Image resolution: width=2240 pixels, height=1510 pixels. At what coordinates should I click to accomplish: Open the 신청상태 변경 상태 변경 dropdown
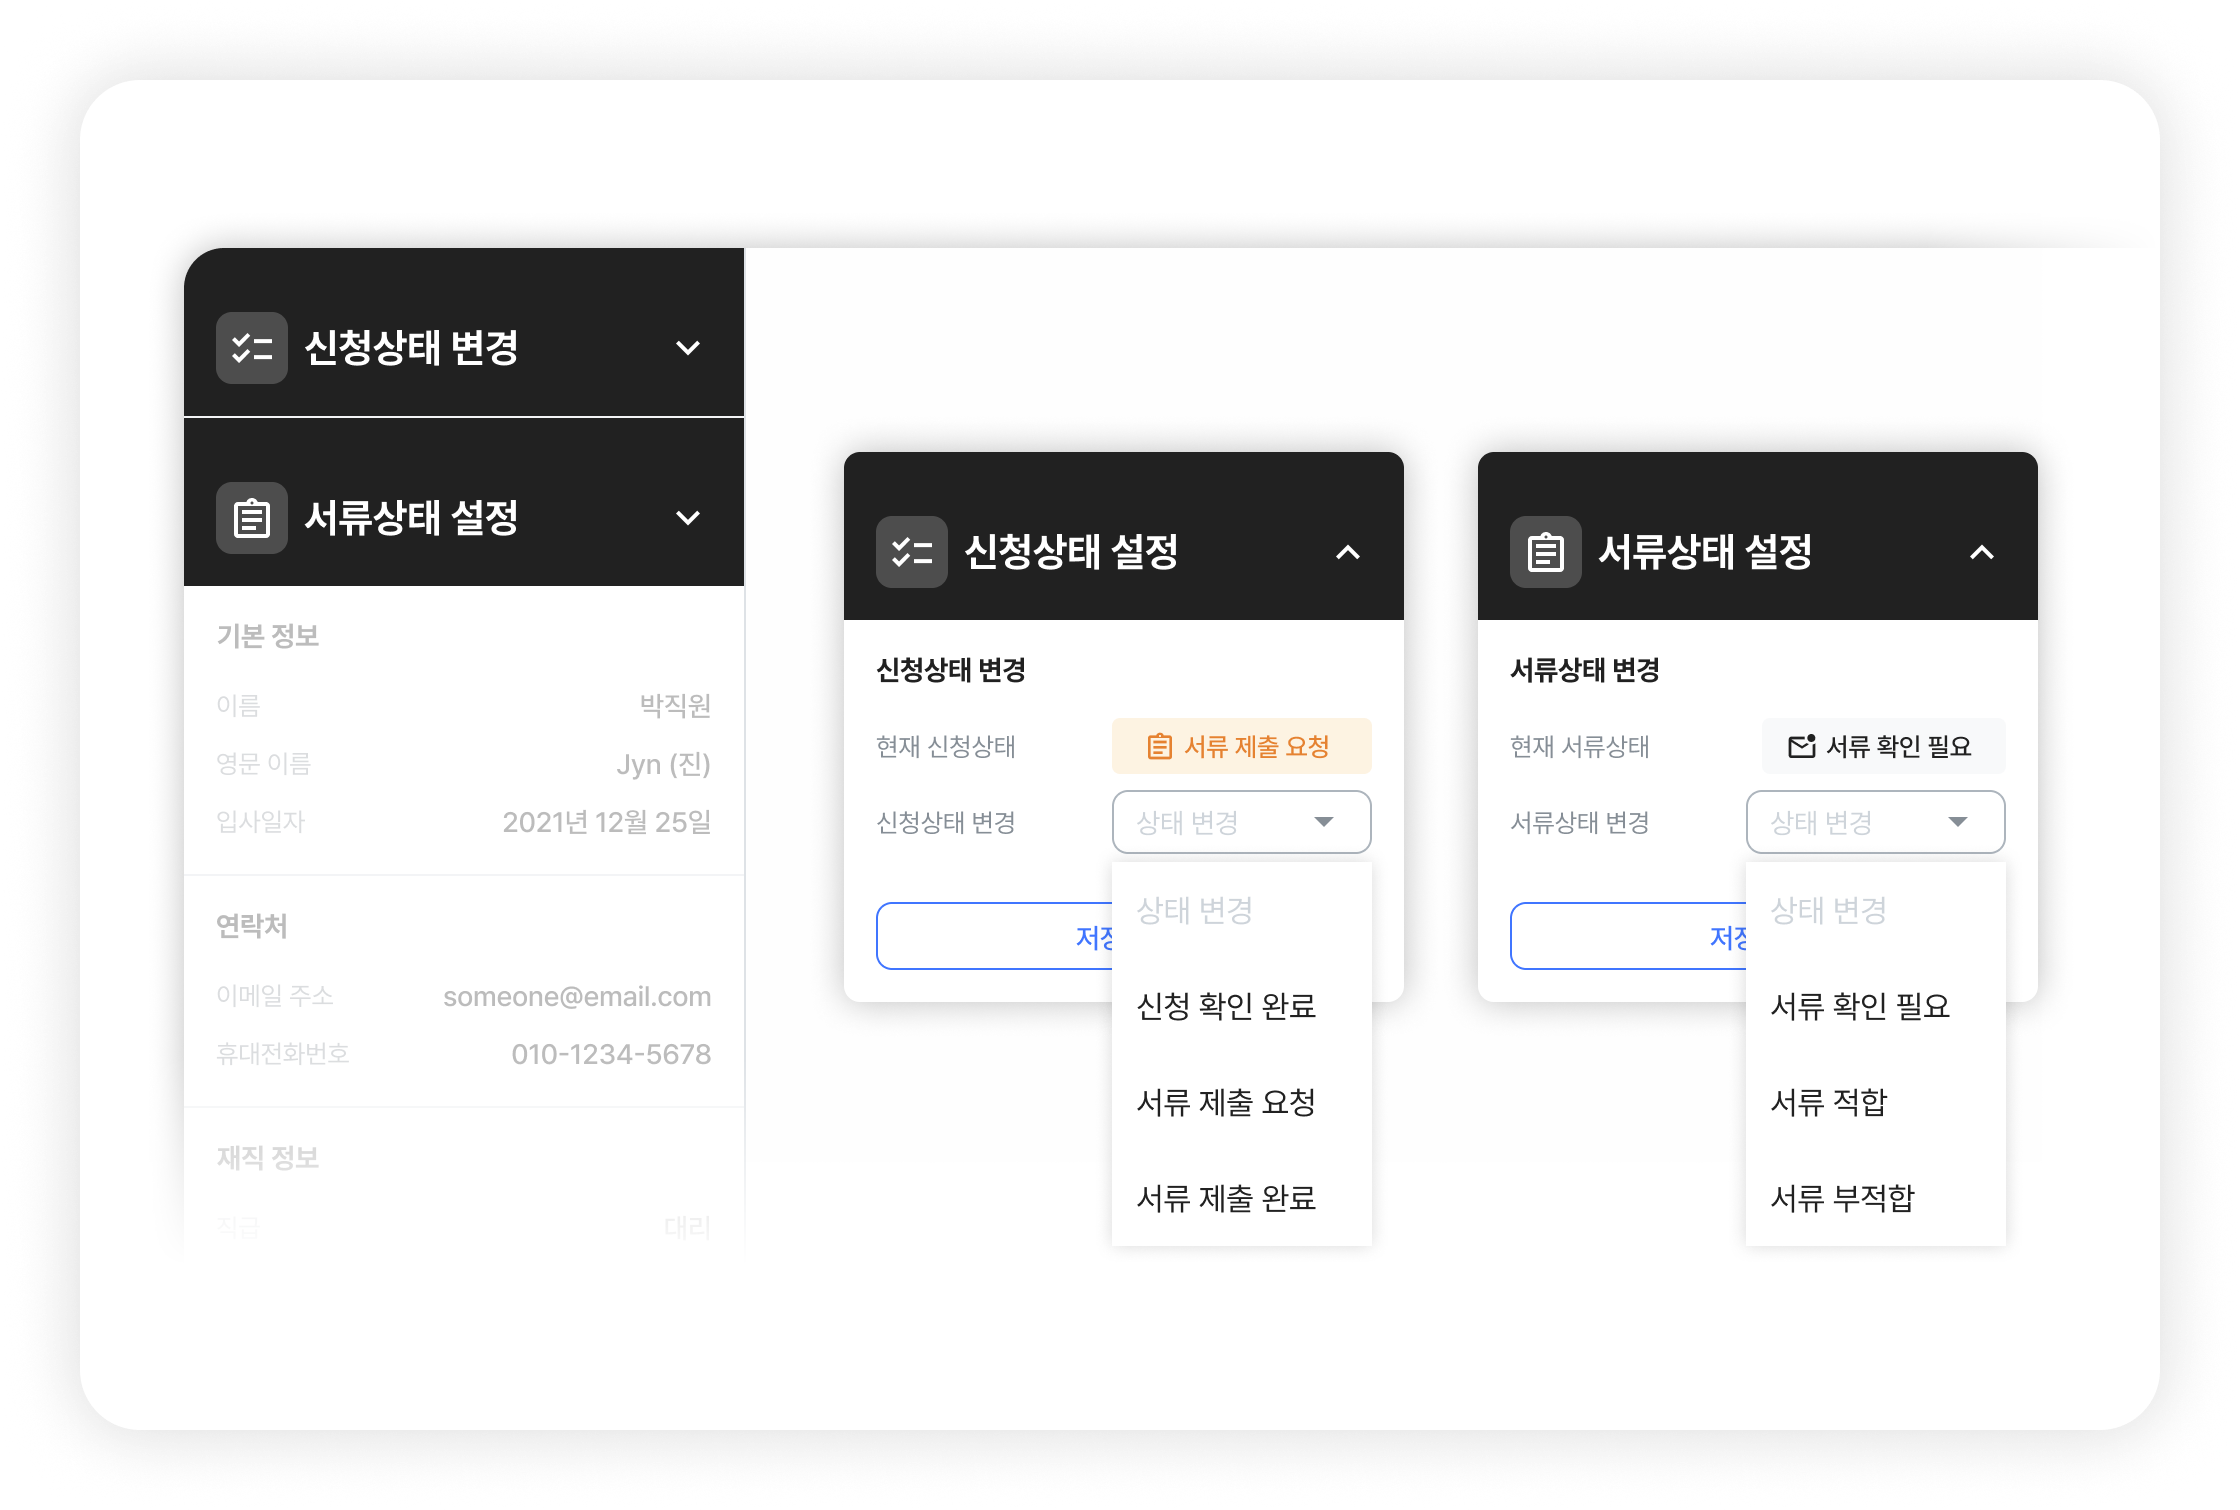[x=1241, y=822]
